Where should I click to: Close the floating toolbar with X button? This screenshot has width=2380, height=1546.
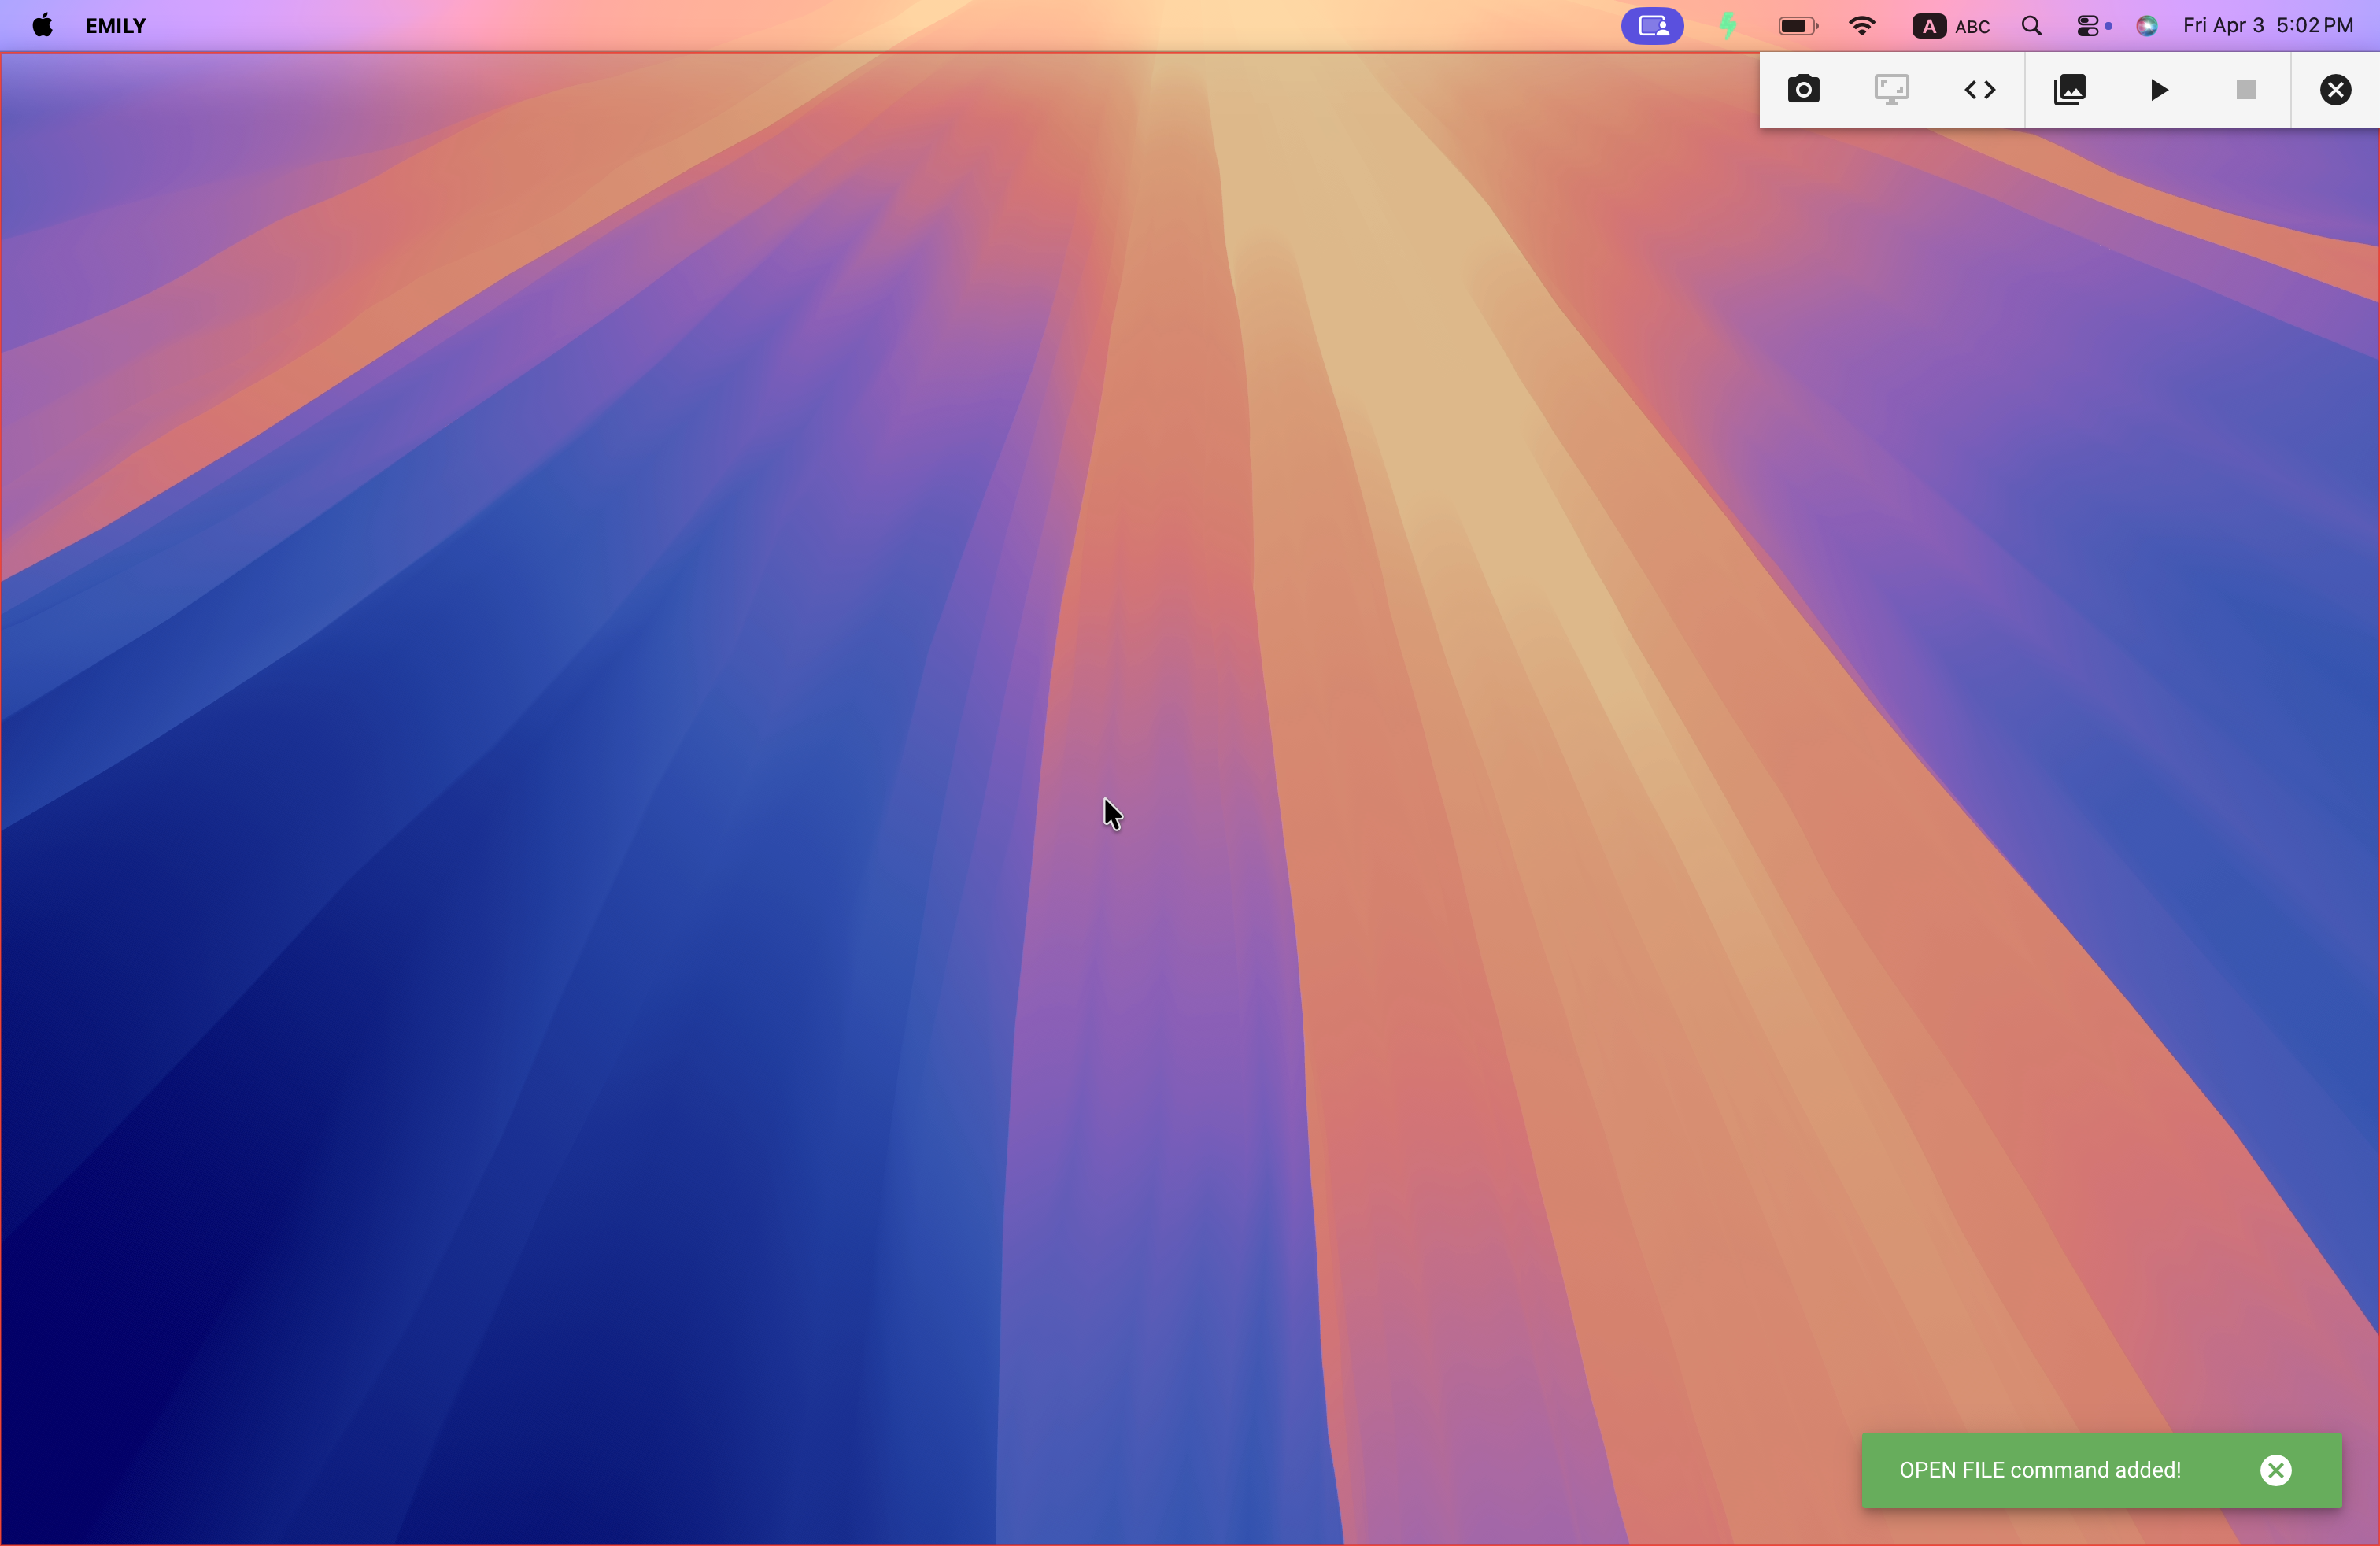coord(2335,90)
